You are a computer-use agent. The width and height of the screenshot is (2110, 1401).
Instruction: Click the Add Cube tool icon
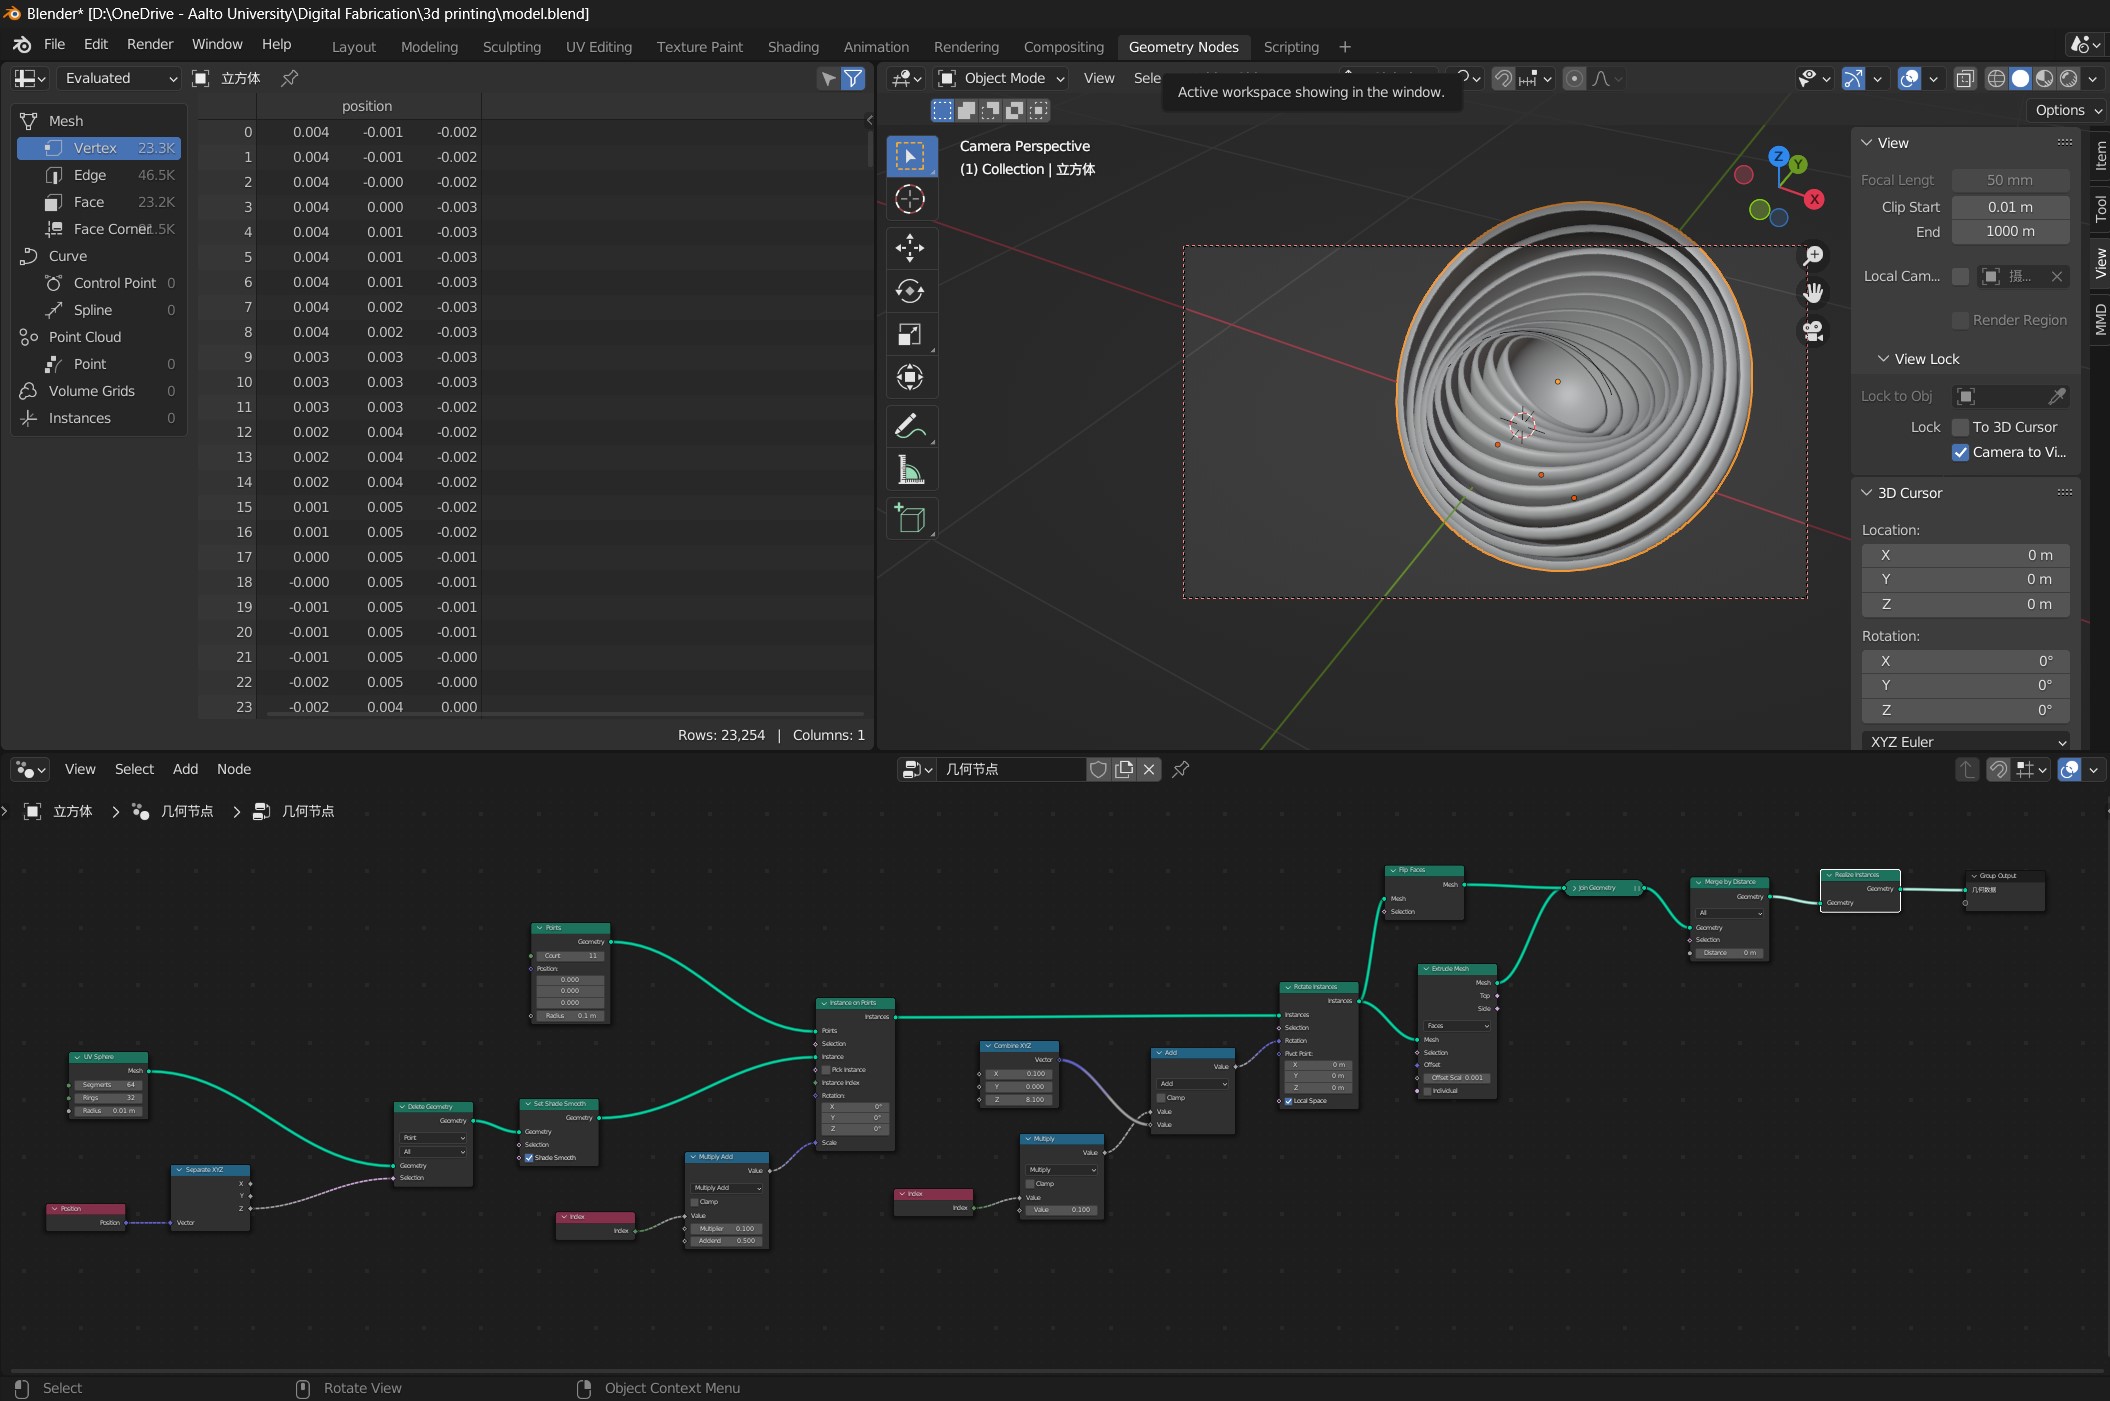[x=909, y=518]
